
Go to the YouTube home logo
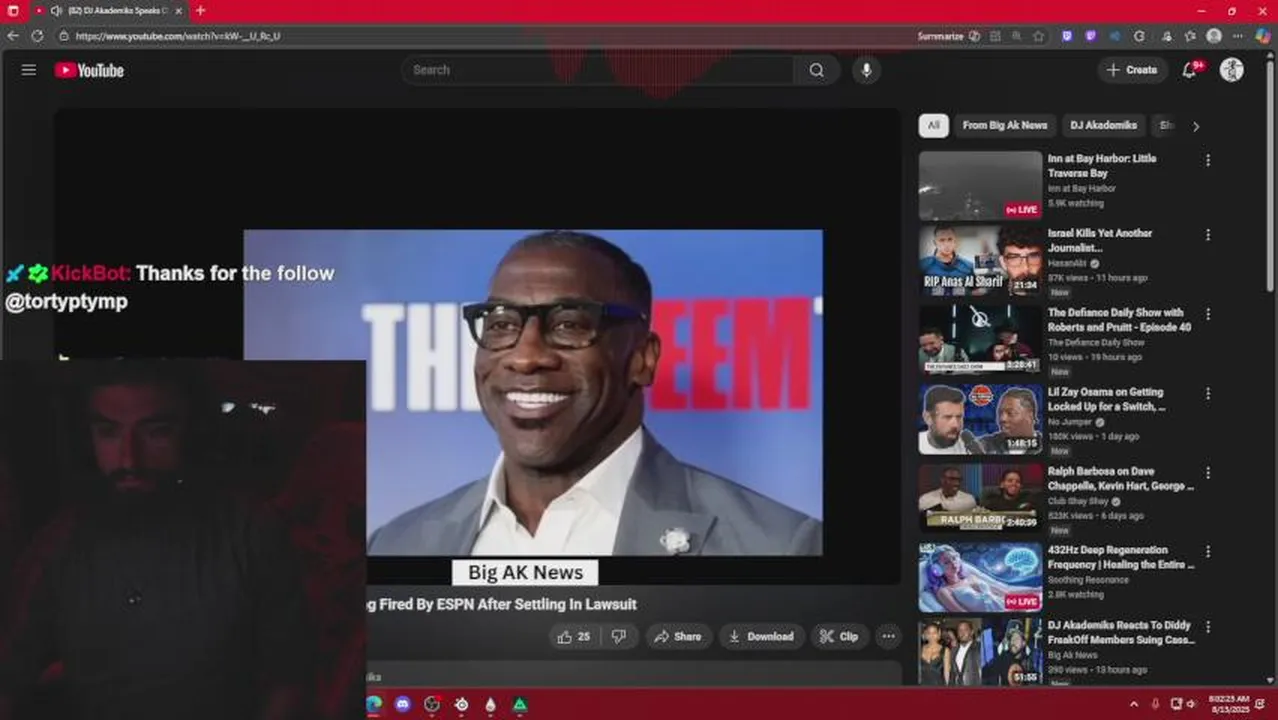click(x=89, y=70)
